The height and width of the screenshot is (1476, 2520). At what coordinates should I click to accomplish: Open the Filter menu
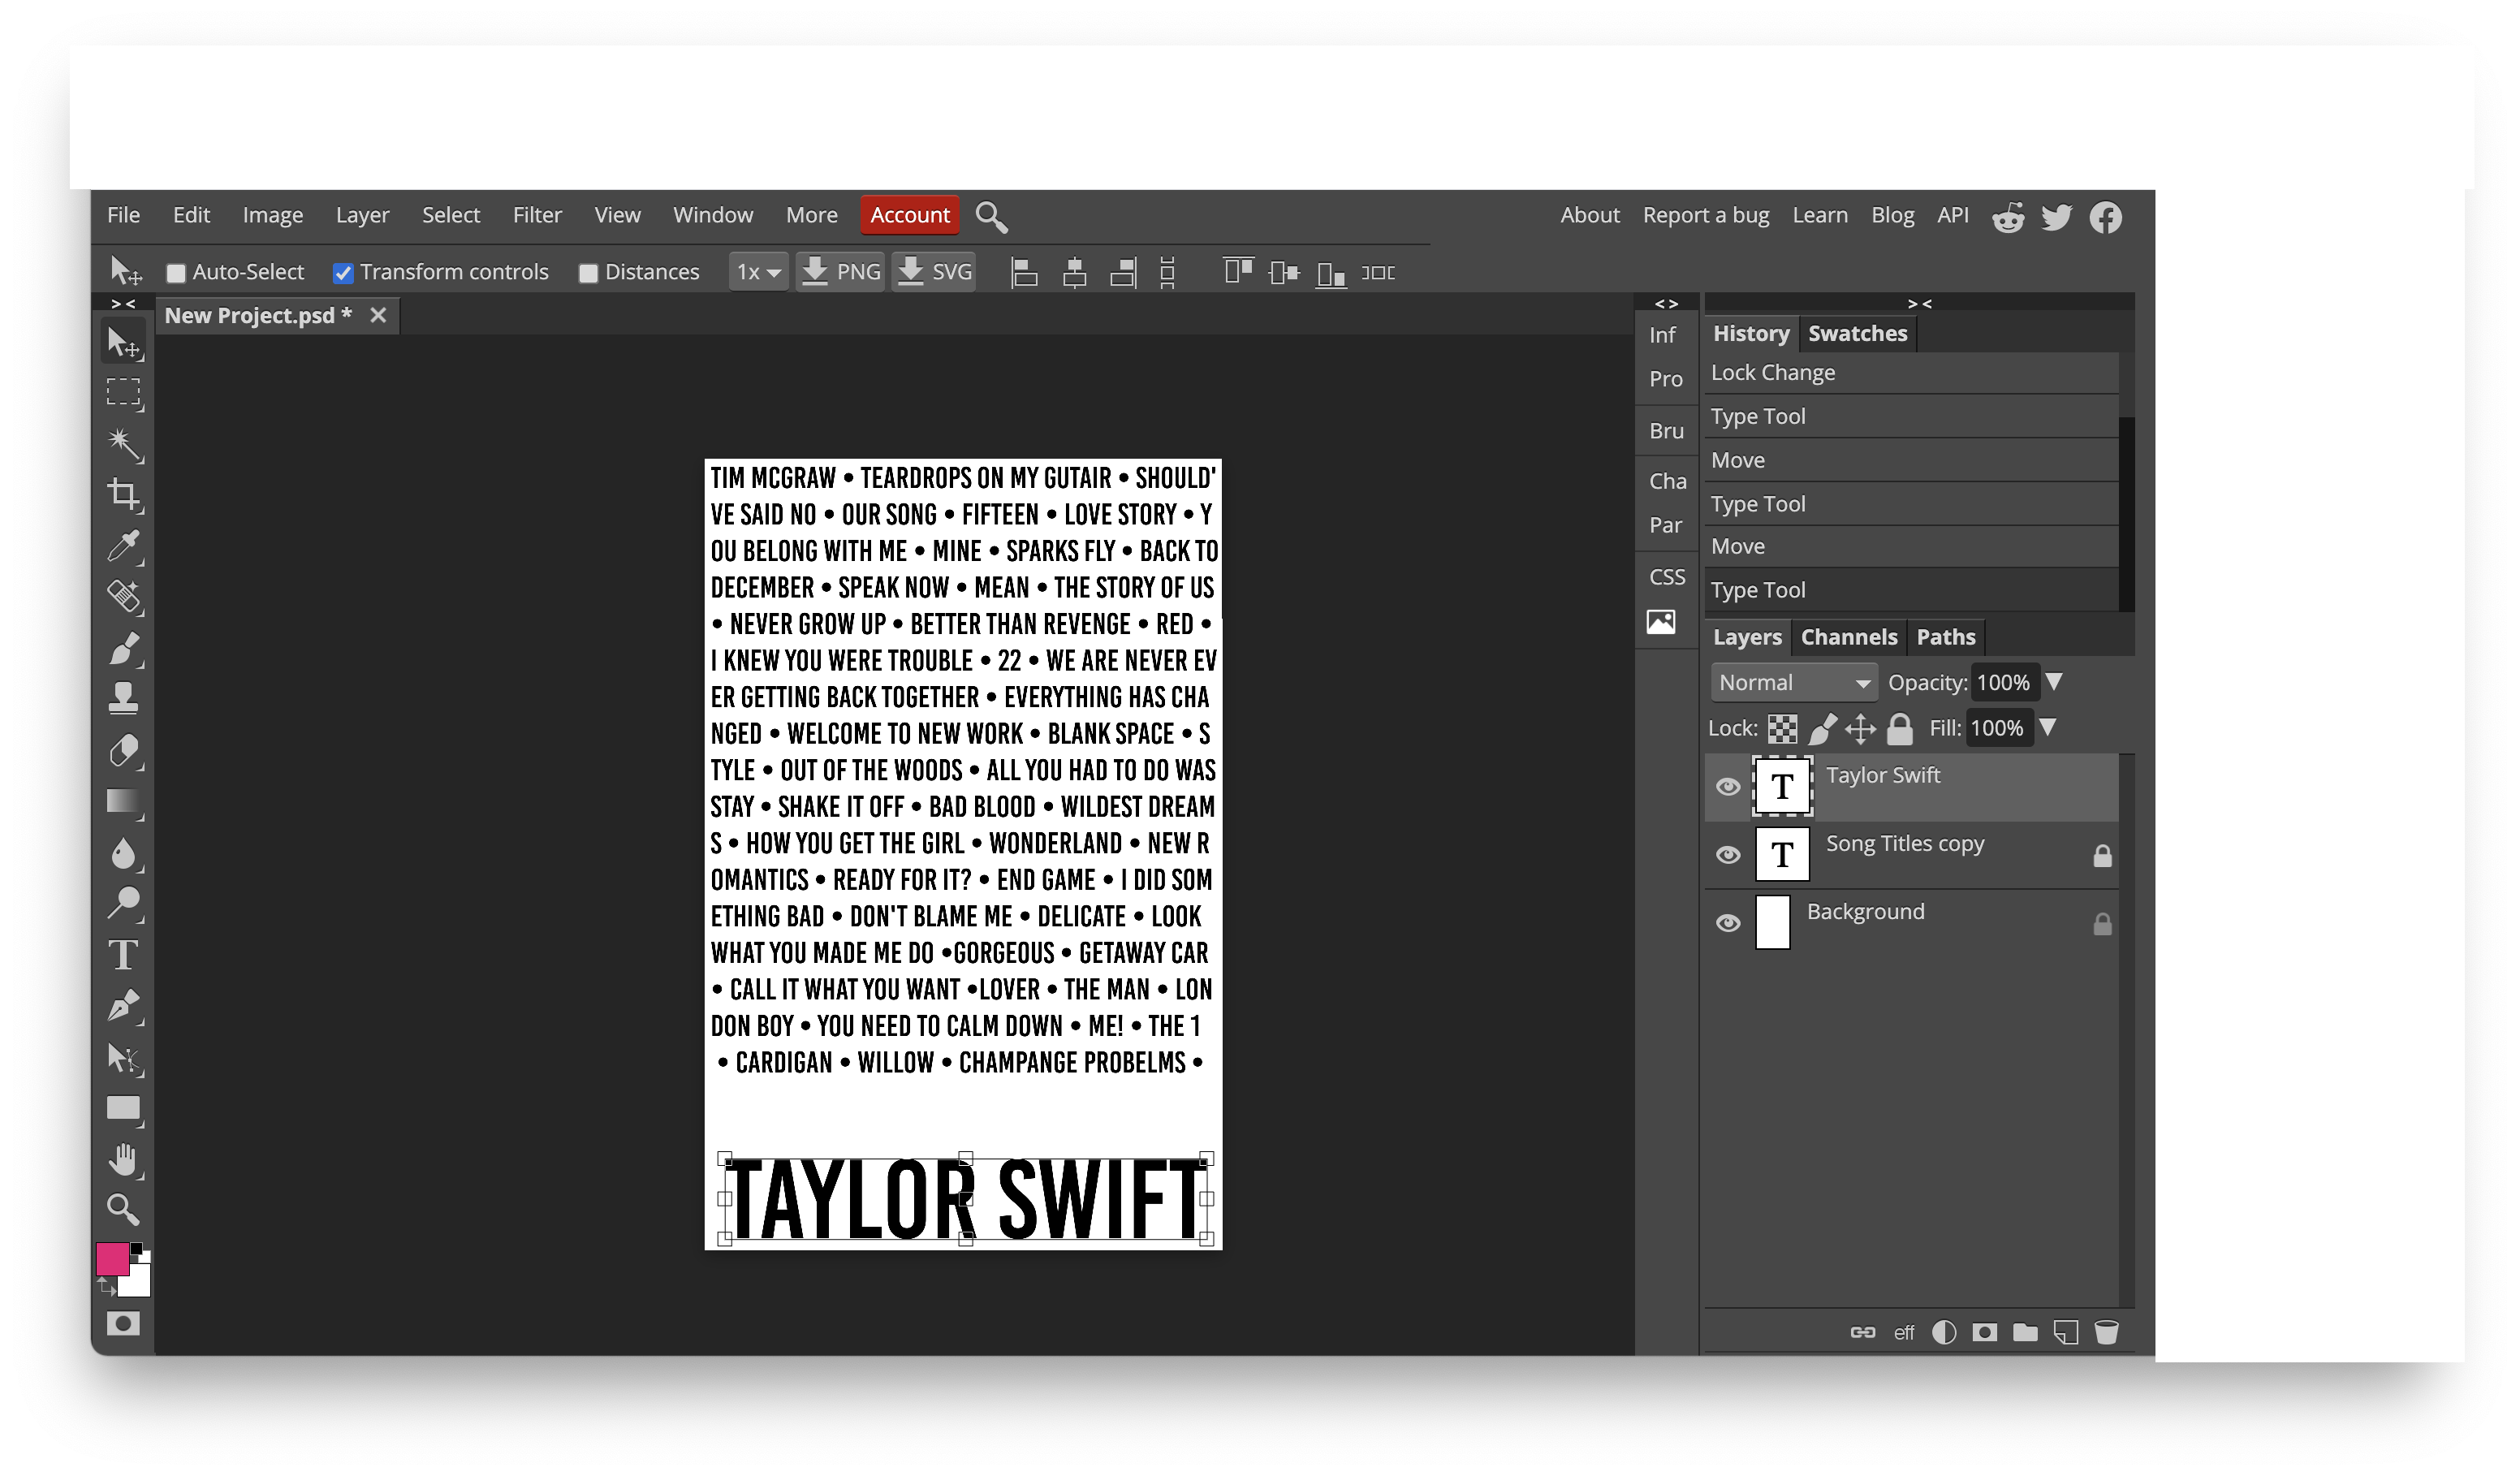point(537,215)
